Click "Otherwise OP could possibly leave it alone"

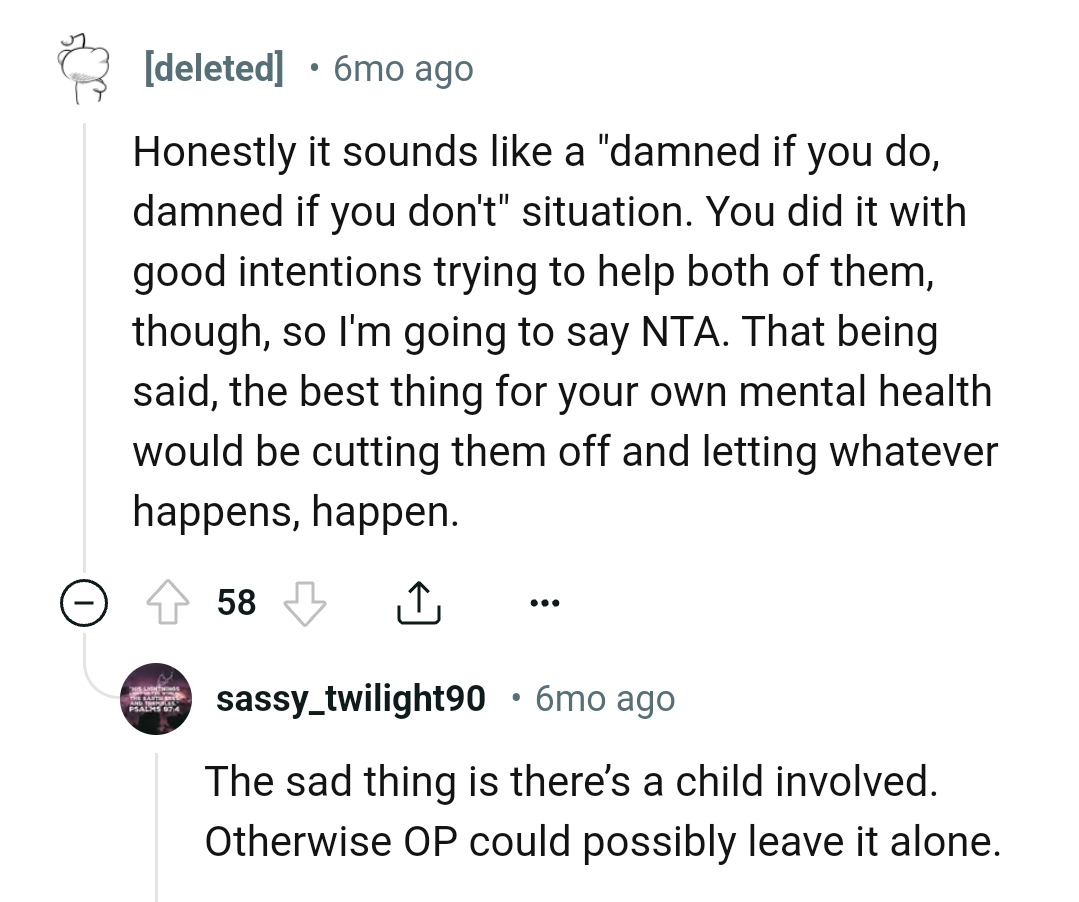[602, 841]
